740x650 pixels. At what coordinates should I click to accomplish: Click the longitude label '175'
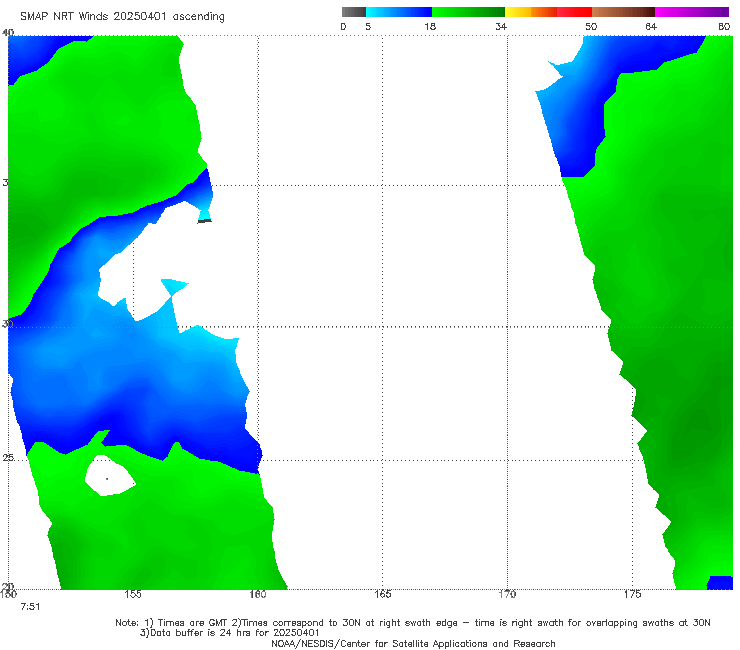[632, 594]
